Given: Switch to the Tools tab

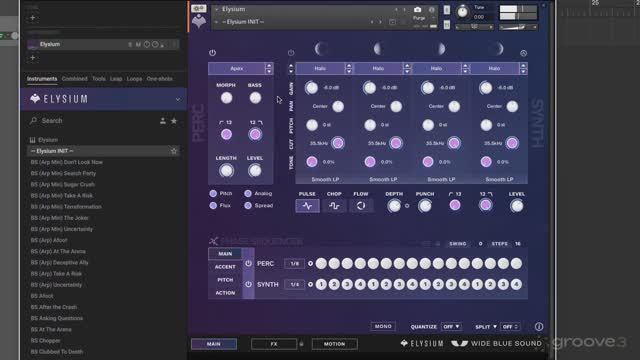Looking at the screenshot, I should tap(99, 79).
